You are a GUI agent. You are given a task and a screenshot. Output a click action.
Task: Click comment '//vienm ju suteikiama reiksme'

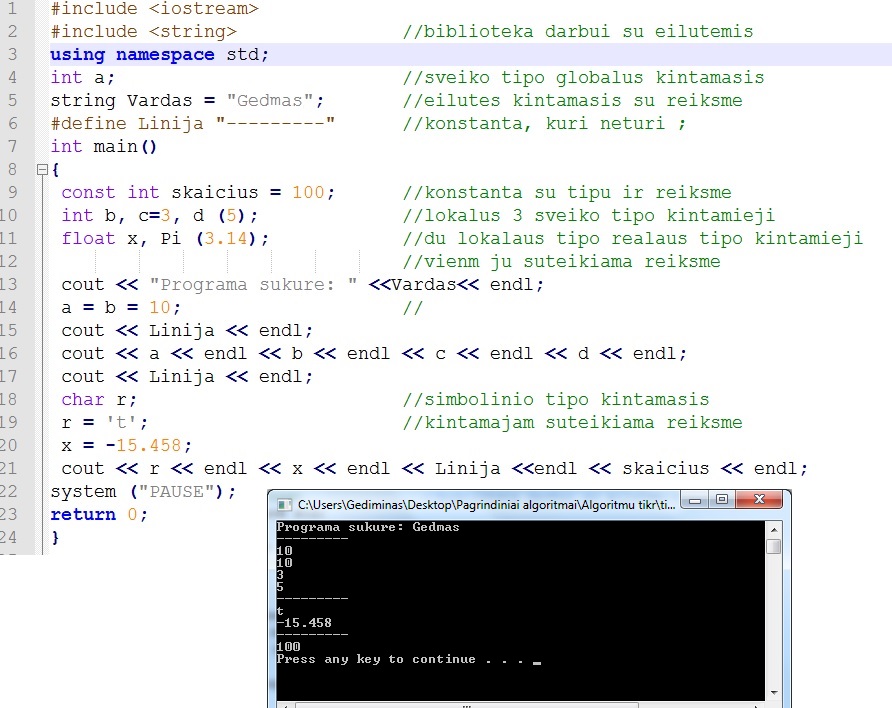coord(561,262)
